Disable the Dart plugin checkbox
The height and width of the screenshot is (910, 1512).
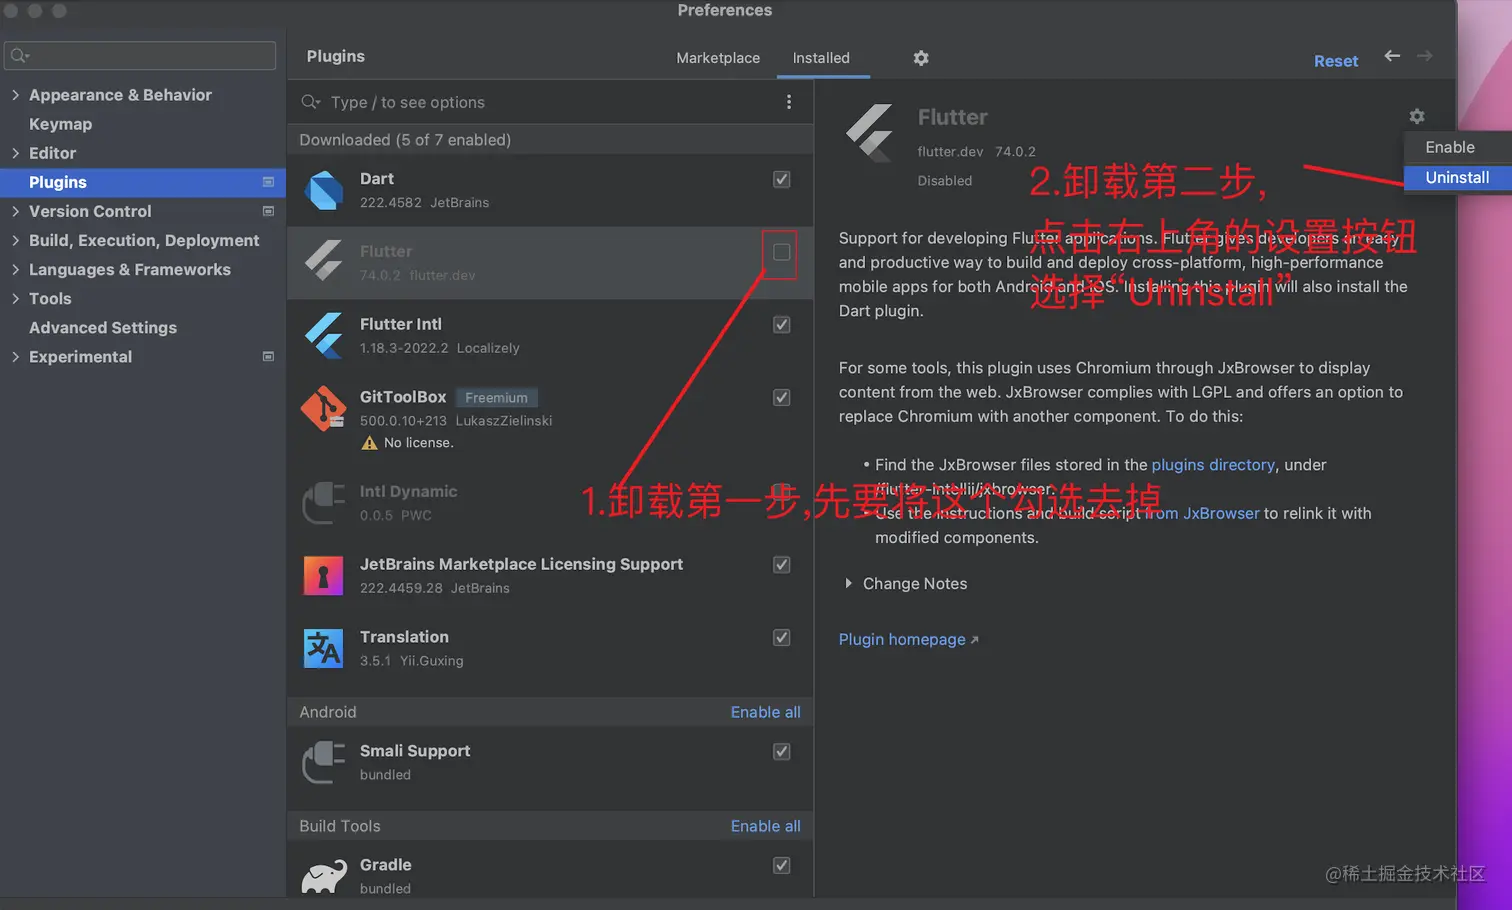tap(781, 179)
